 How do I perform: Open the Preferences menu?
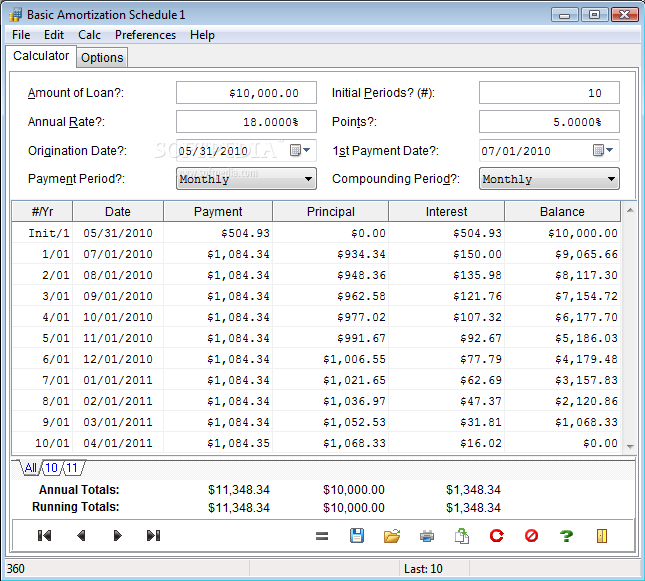tap(145, 35)
